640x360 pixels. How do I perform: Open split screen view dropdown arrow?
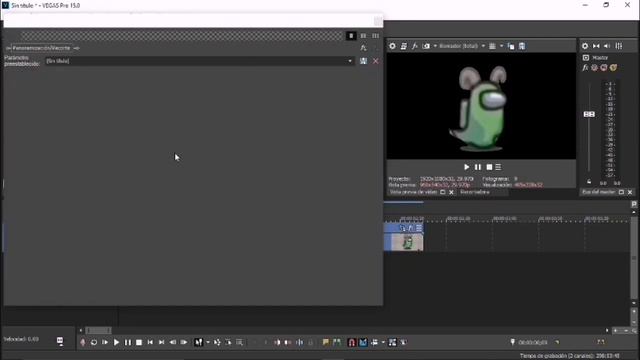[435, 46]
